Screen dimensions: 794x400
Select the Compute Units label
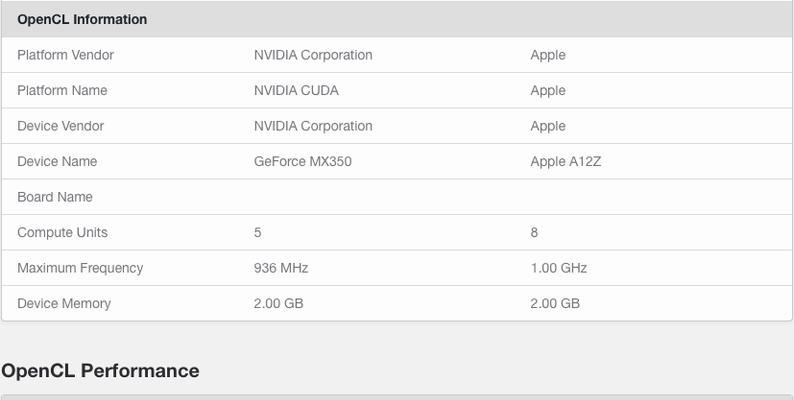(62, 232)
